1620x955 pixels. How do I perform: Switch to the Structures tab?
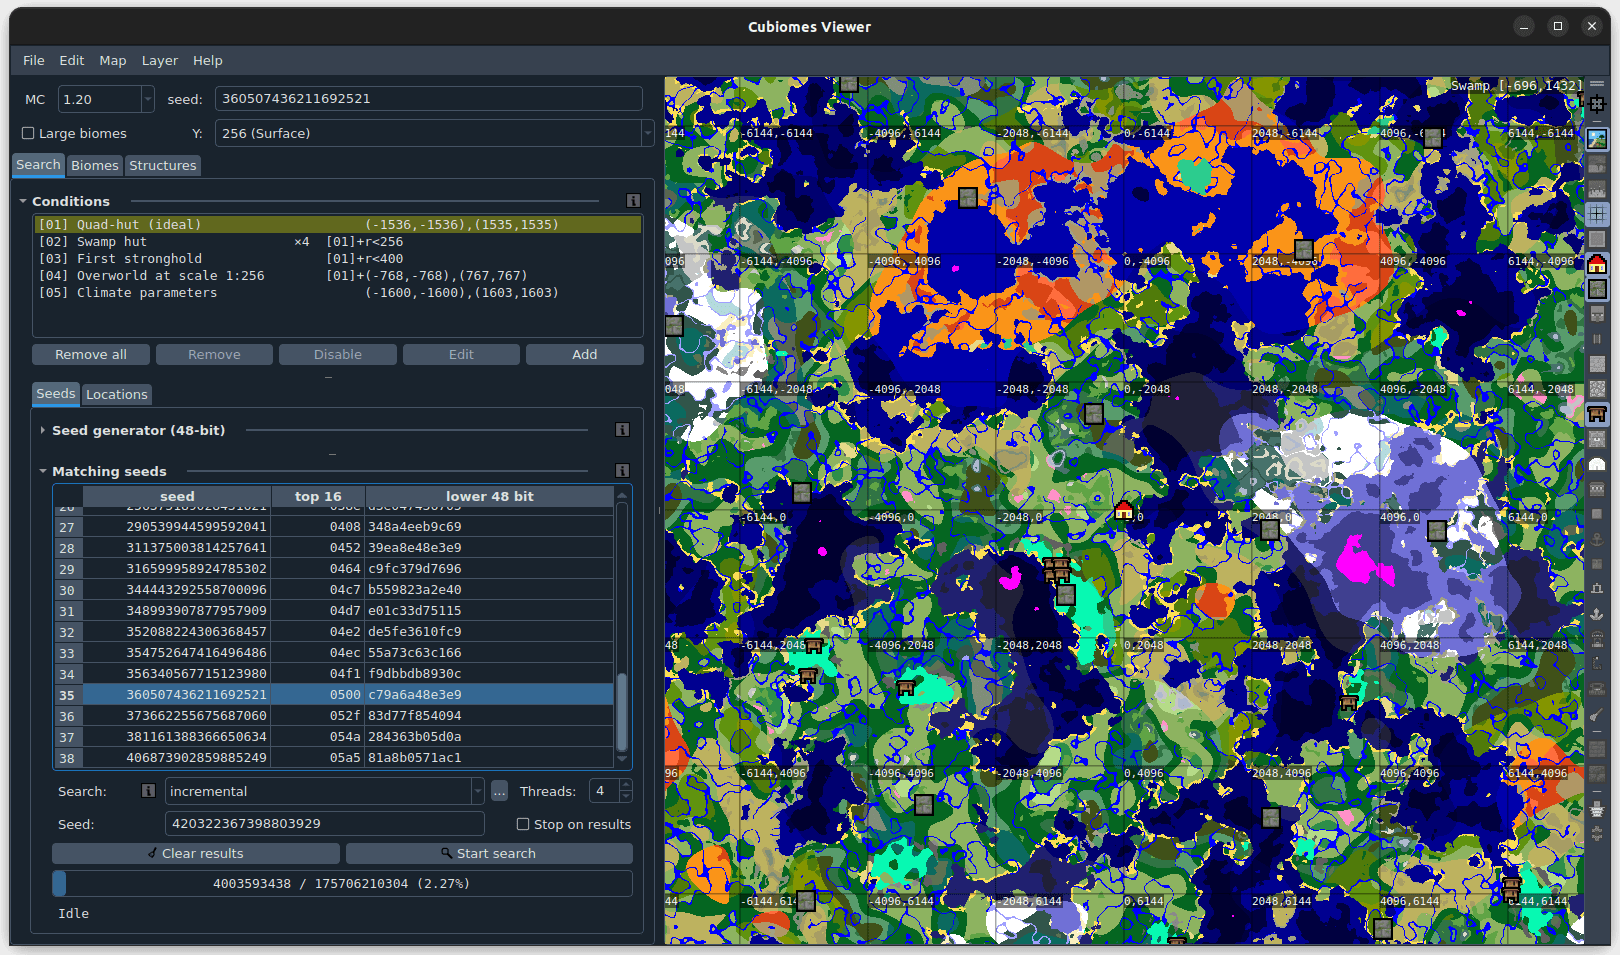[163, 165]
